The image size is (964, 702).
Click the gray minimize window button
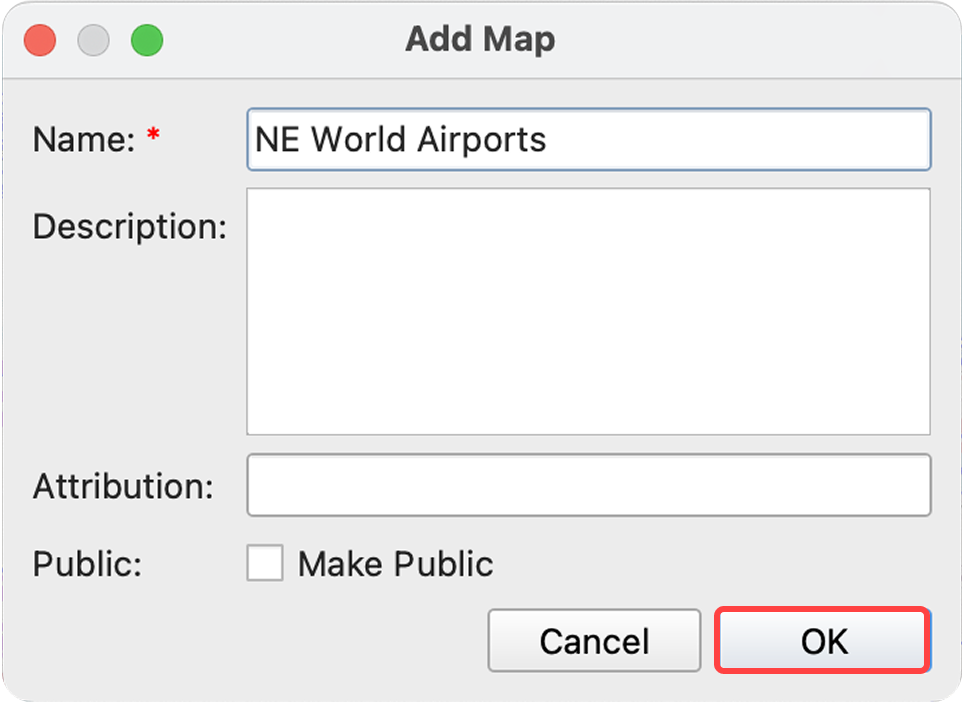pos(94,41)
